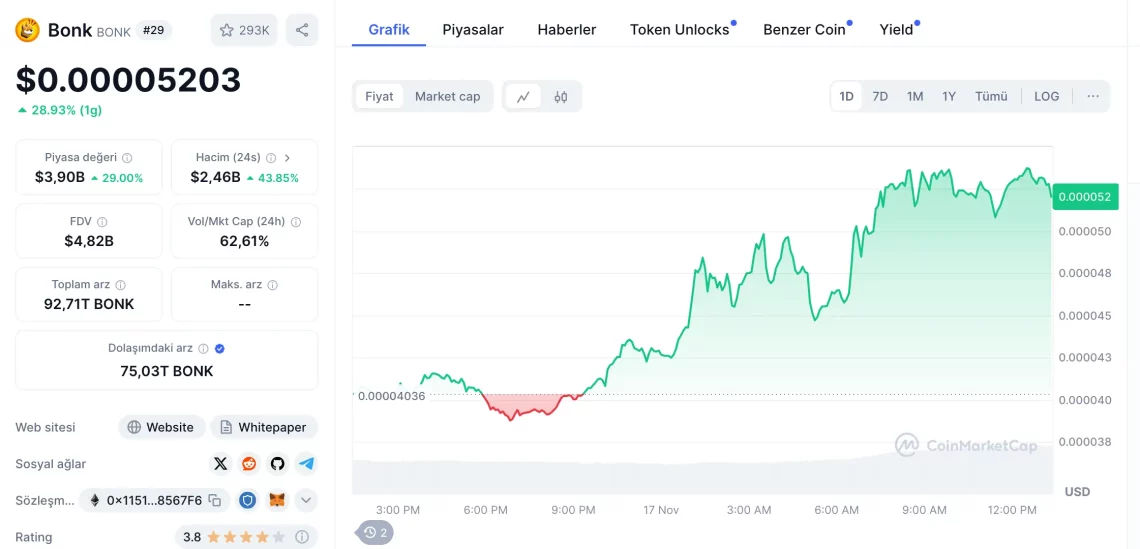
Task: Toggle the chart to Market cap
Action: pos(447,97)
